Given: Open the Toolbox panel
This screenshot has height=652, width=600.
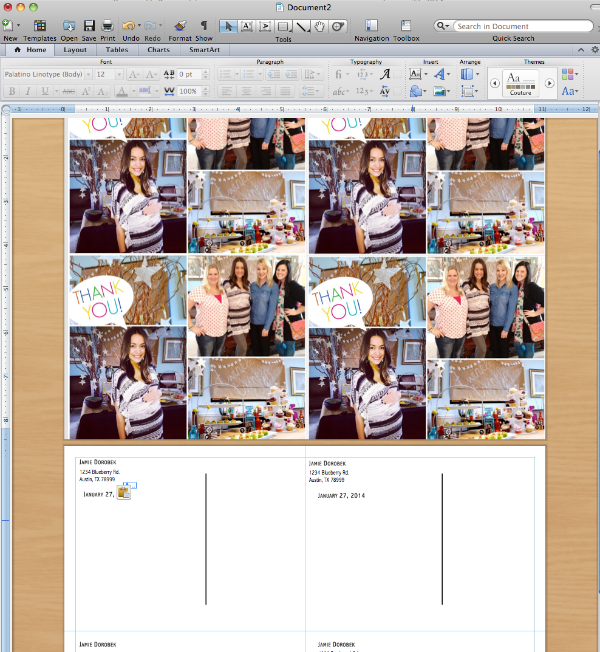Looking at the screenshot, I should 406,25.
